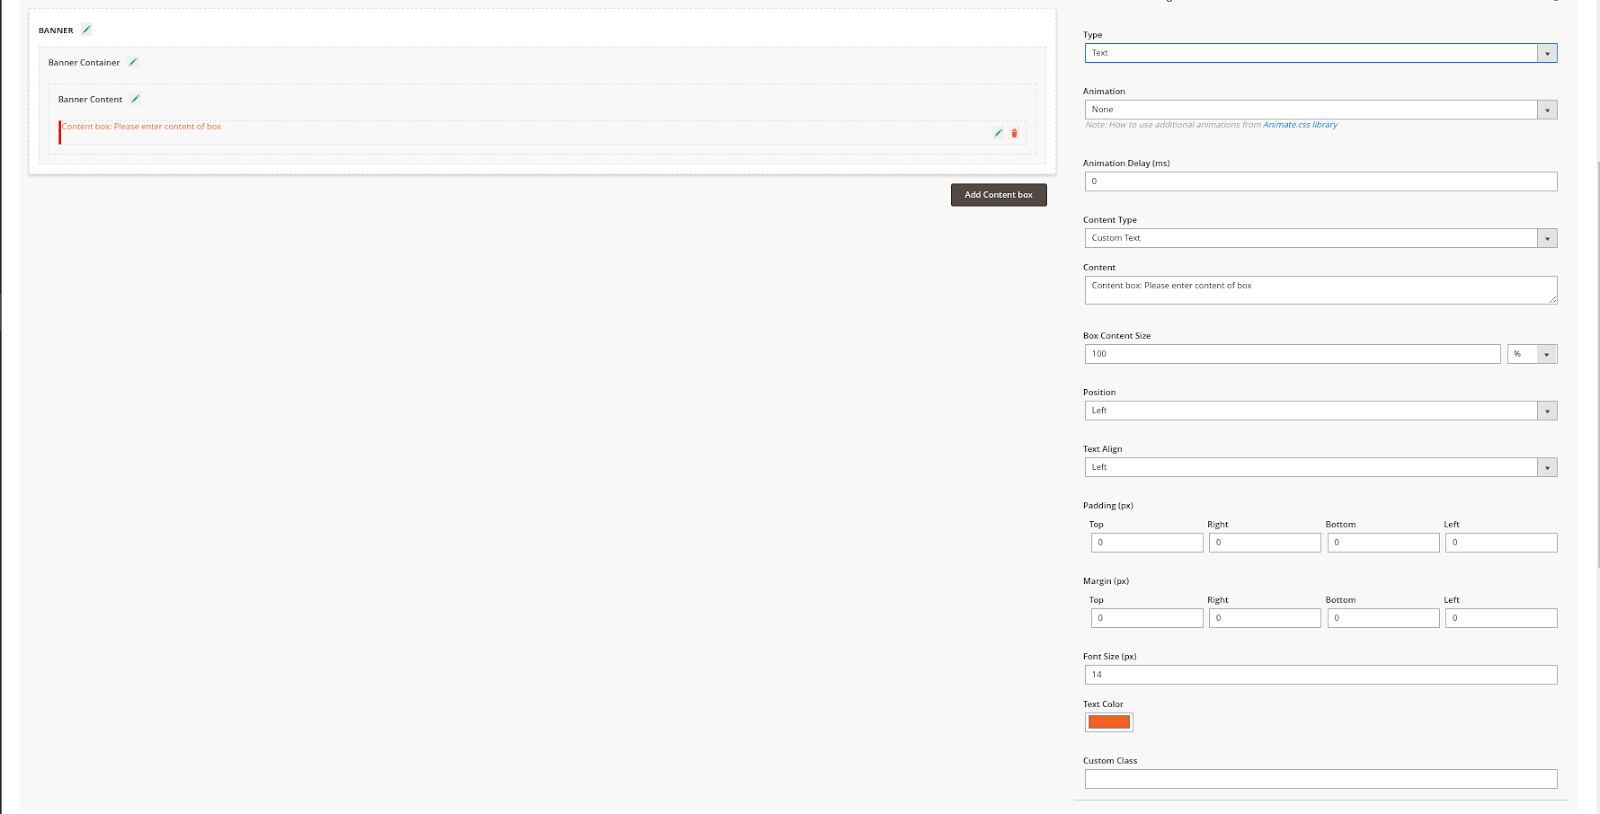Click the Margin Right field
The image size is (1600, 814).
1265,618
